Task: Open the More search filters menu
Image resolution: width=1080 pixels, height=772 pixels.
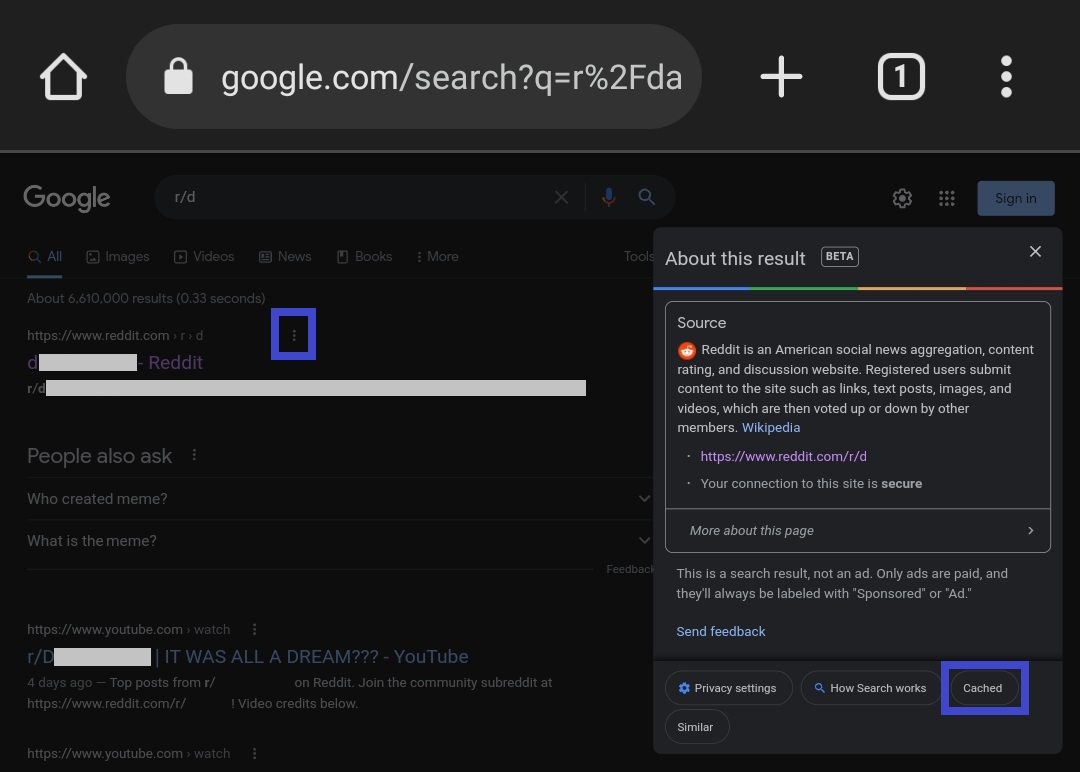Action: (437, 257)
